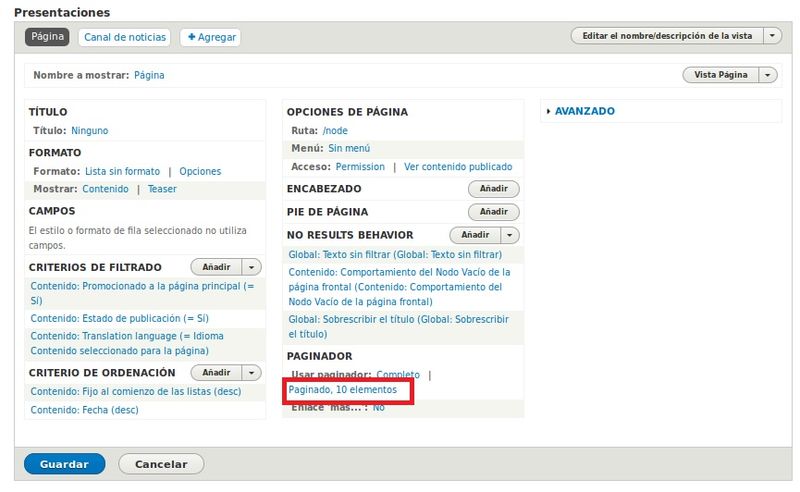Viewport: 800px width, 492px height.
Task: Open dropdown arrow beside Editar el nombre/descripción
Action: click(772, 36)
